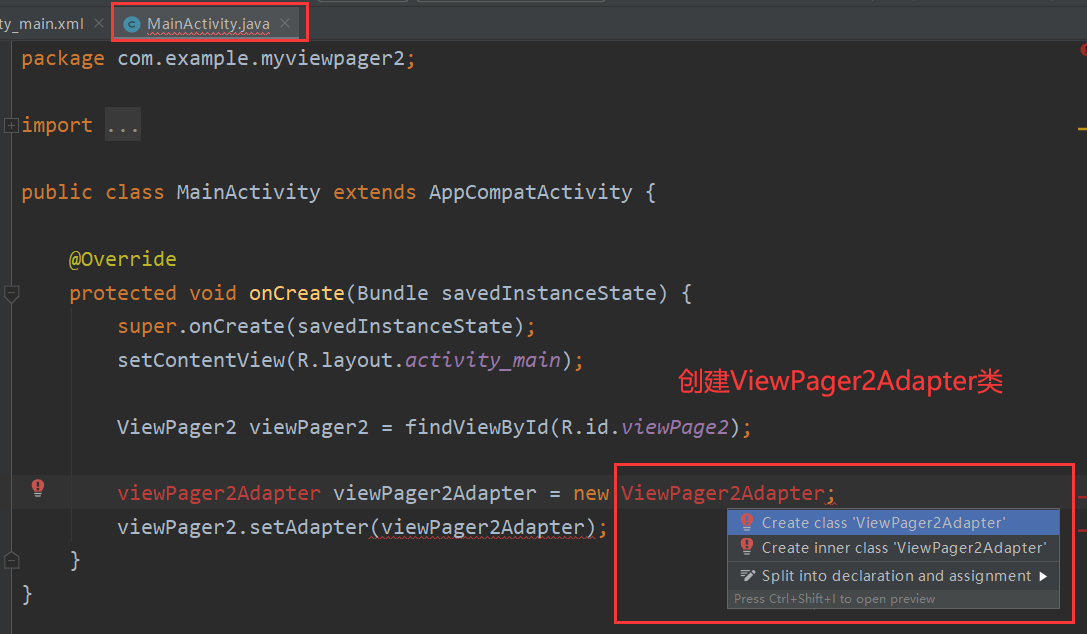Click the error stripe mark at top right
Image resolution: width=1087 pixels, height=634 pixels.
(x=1084, y=50)
